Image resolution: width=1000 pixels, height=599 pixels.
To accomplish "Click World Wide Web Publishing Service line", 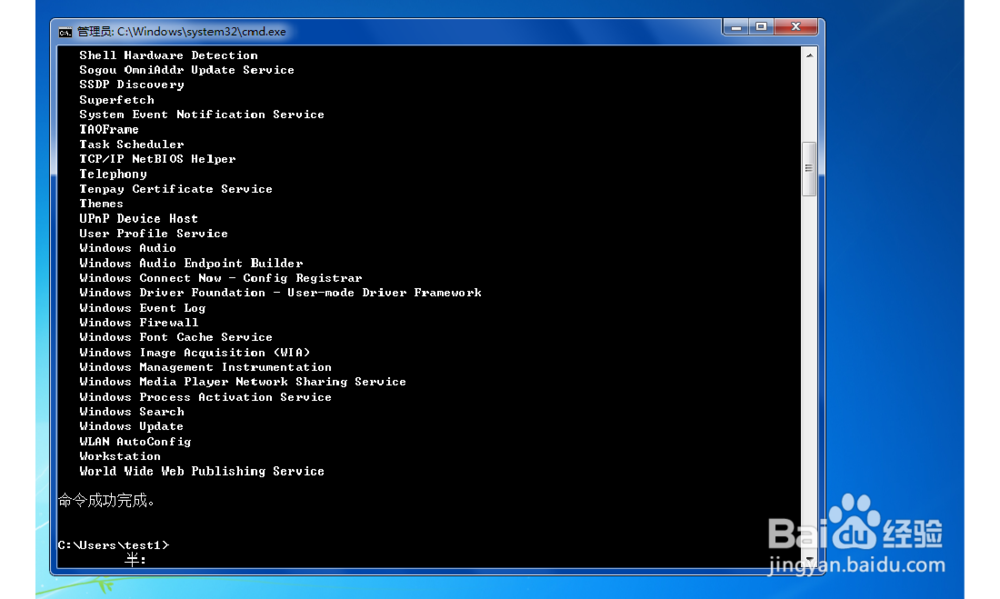I will pyautogui.click(x=202, y=471).
